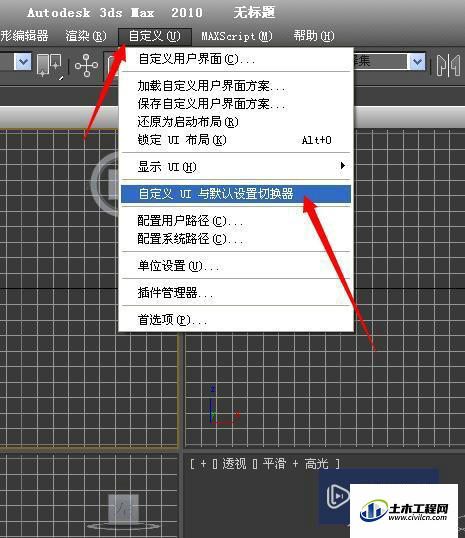The image size is (465, 538).
Task: Open the left toolbar dropdown arrow
Action: tap(23, 62)
